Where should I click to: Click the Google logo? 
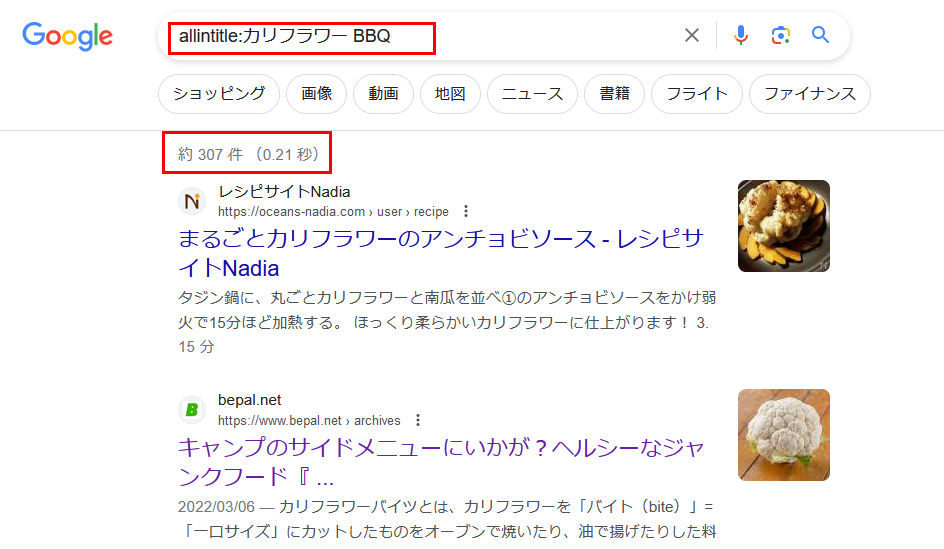pos(67,36)
